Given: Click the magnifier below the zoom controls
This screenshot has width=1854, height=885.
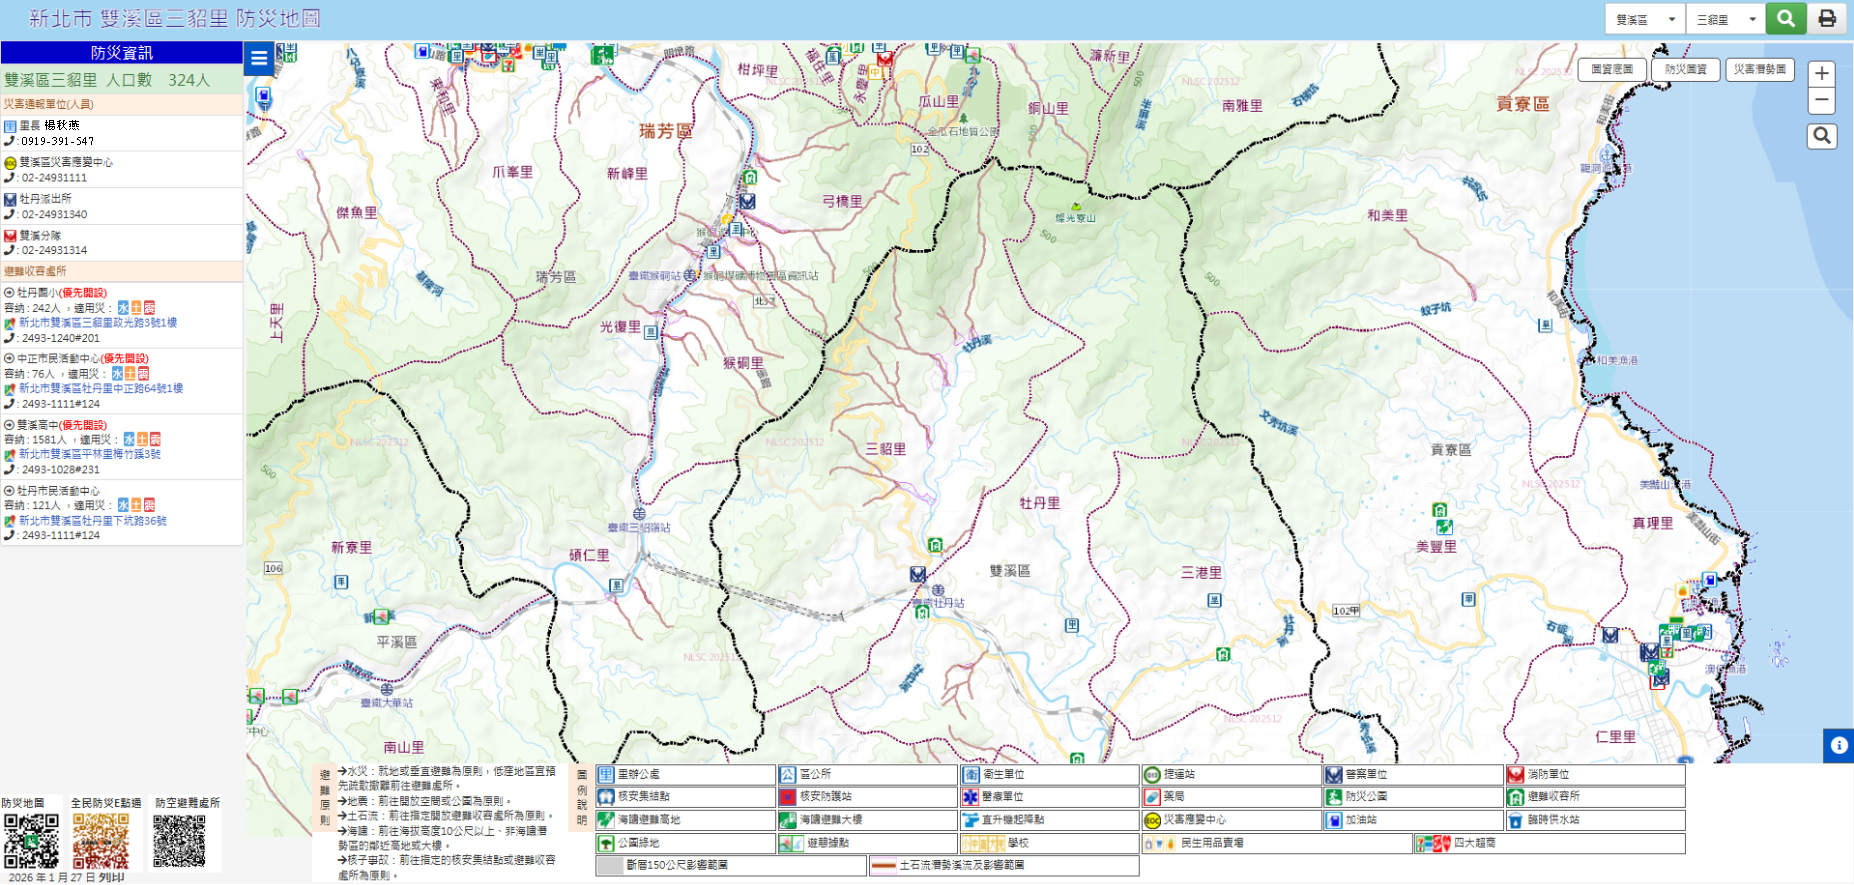Looking at the screenshot, I should coord(1822,136).
